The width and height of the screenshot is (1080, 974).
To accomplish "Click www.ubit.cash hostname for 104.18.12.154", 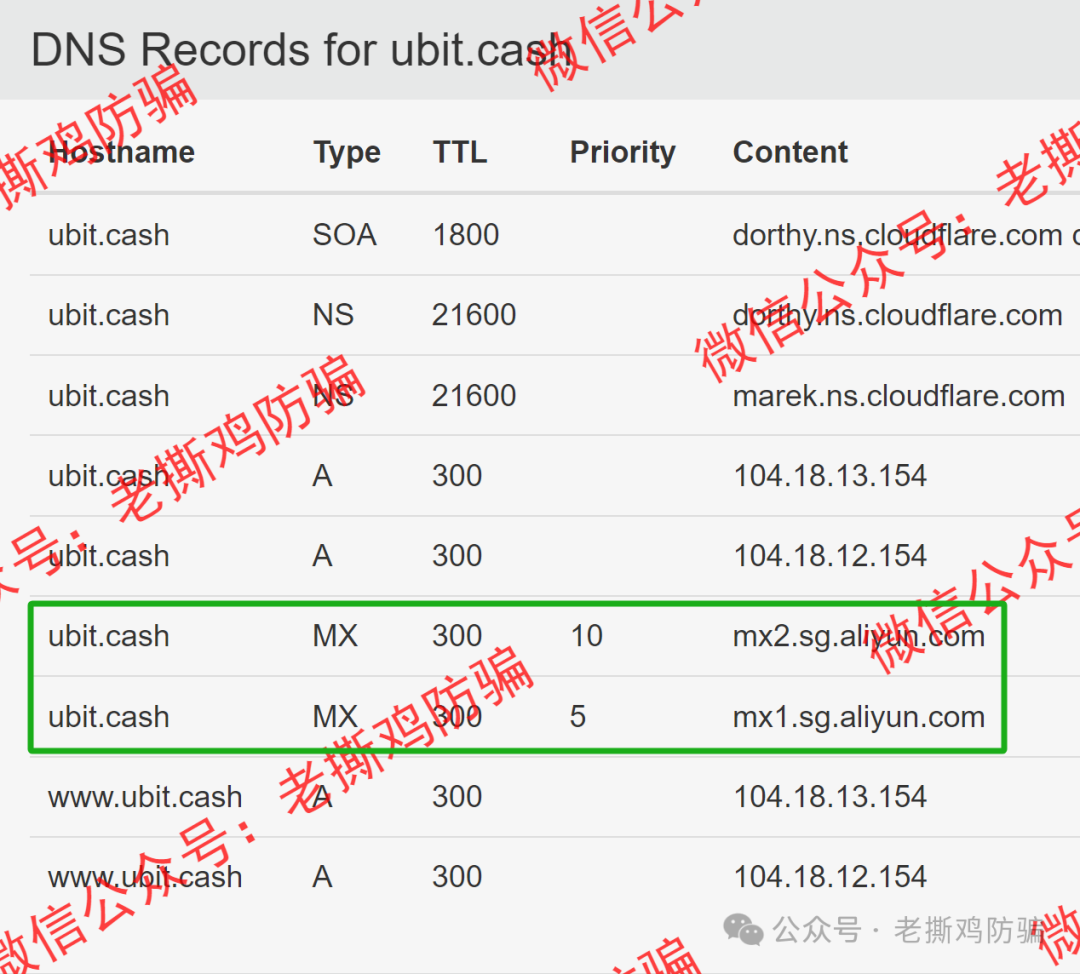I will 145,878.
